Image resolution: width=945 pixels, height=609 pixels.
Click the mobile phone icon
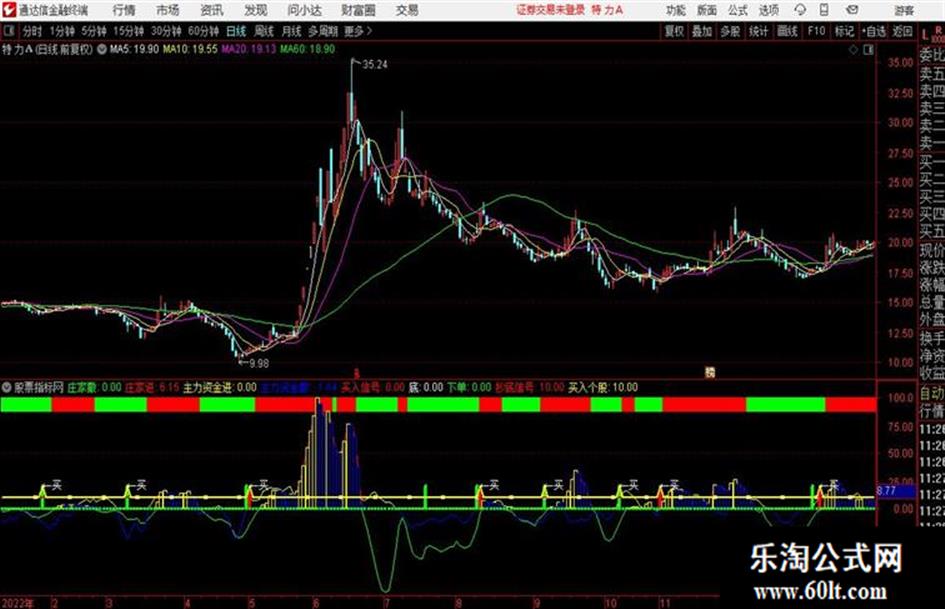(824, 10)
